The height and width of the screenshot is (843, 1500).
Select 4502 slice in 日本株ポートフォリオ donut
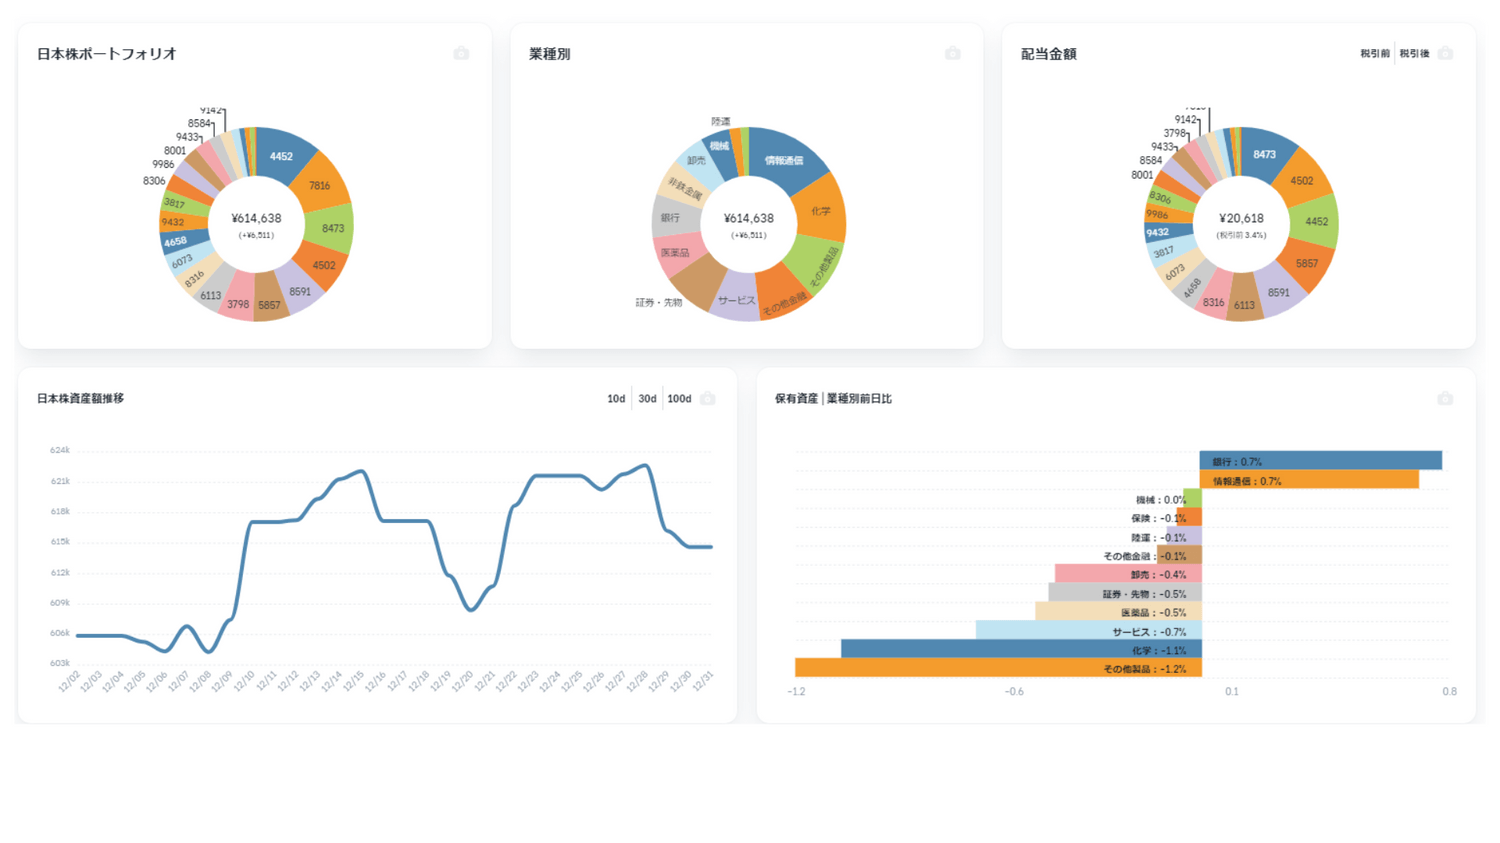(x=322, y=266)
